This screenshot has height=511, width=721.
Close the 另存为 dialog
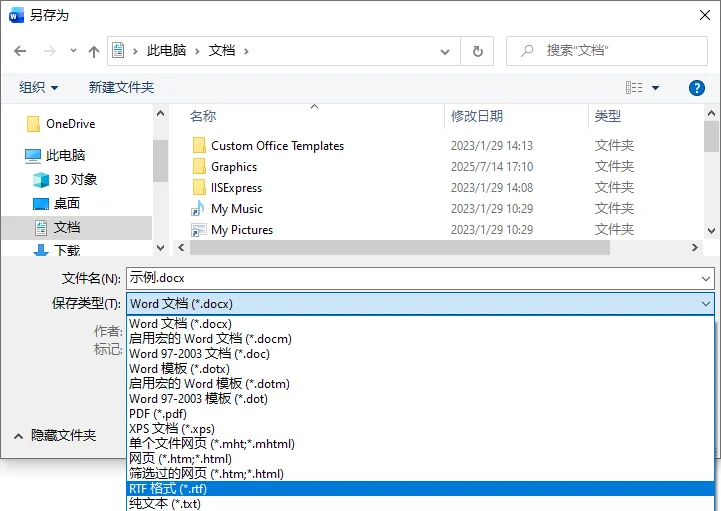click(x=704, y=15)
